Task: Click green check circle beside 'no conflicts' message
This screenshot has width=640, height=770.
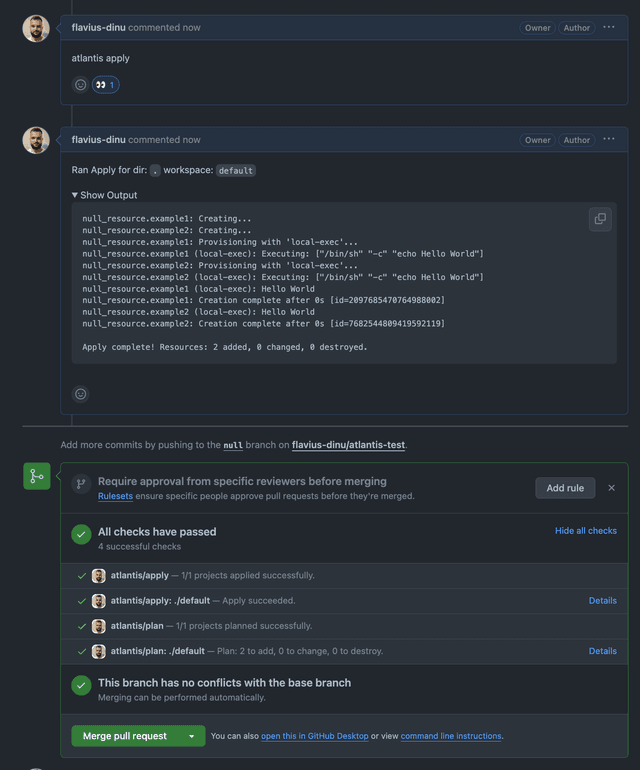Action: (x=81, y=686)
